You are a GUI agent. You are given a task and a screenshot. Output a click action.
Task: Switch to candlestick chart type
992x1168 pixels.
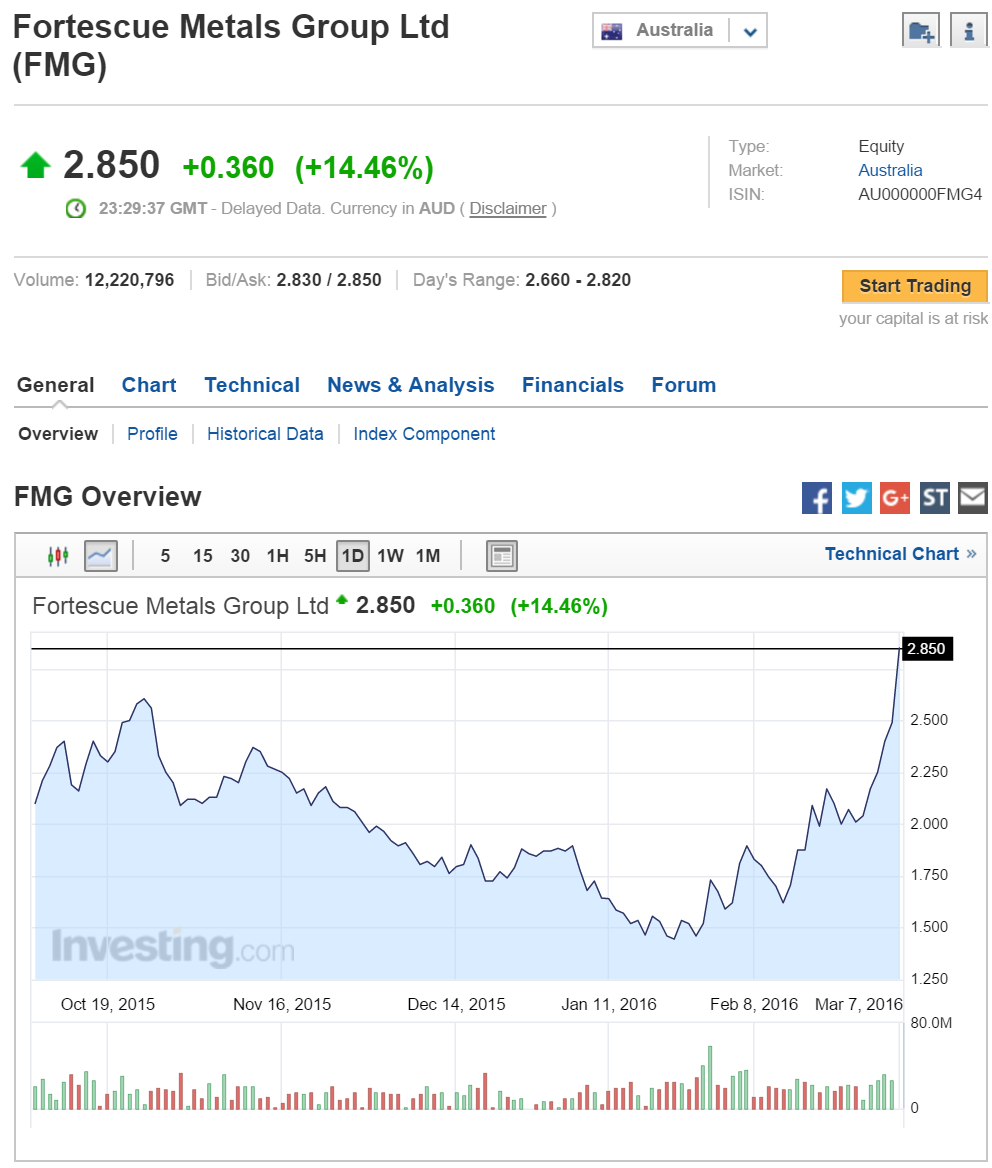pos(59,555)
